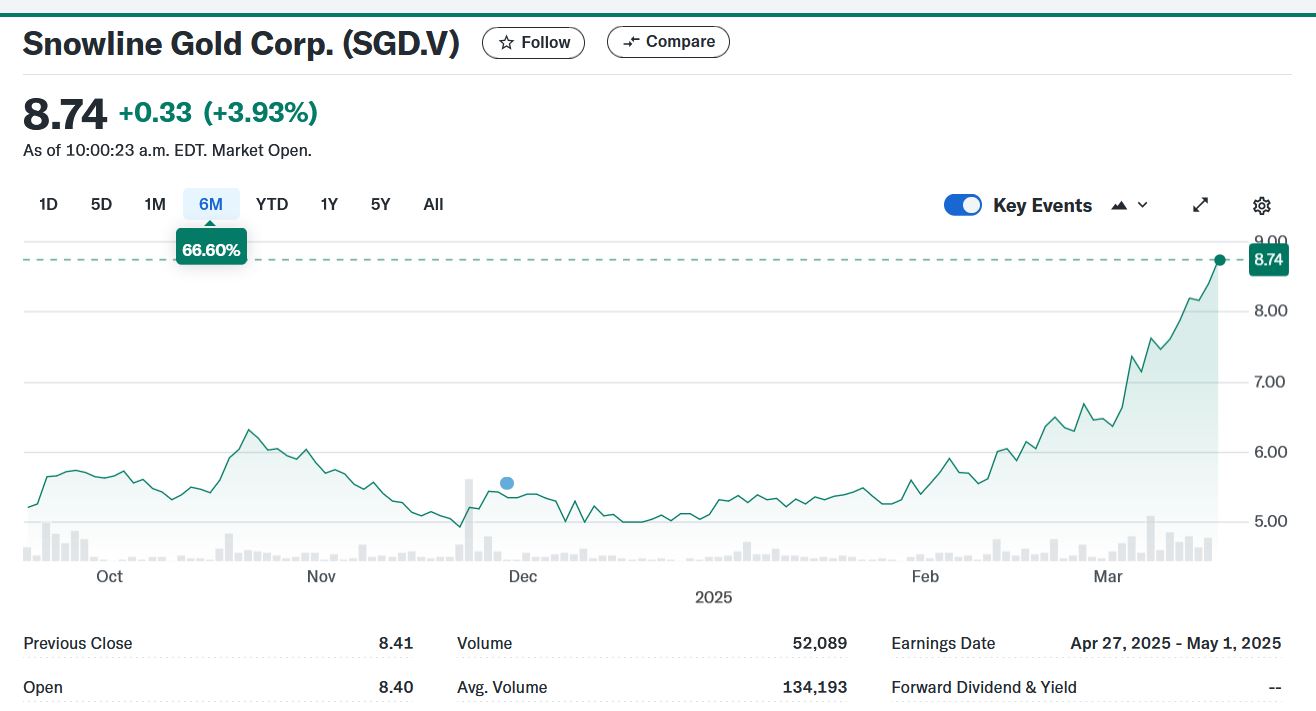
Task: Select the 1D time range
Action: coord(48,204)
